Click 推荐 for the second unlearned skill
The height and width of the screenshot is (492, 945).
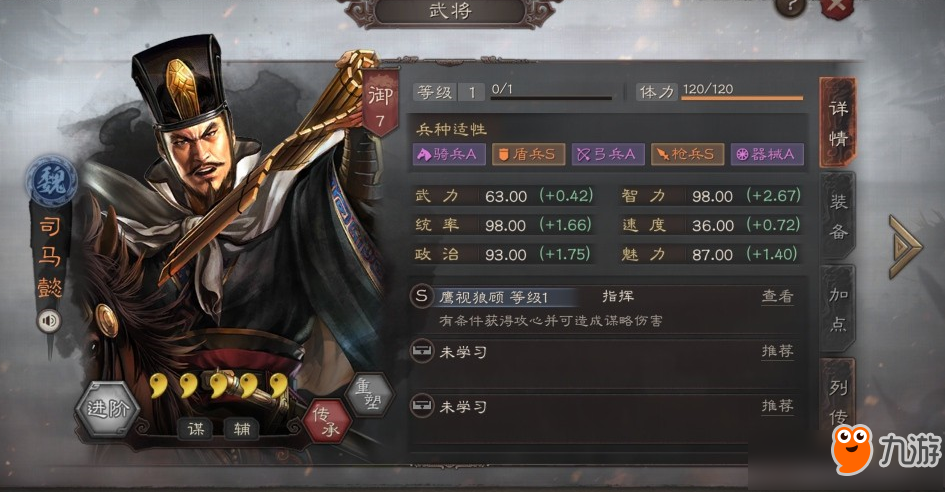777,406
